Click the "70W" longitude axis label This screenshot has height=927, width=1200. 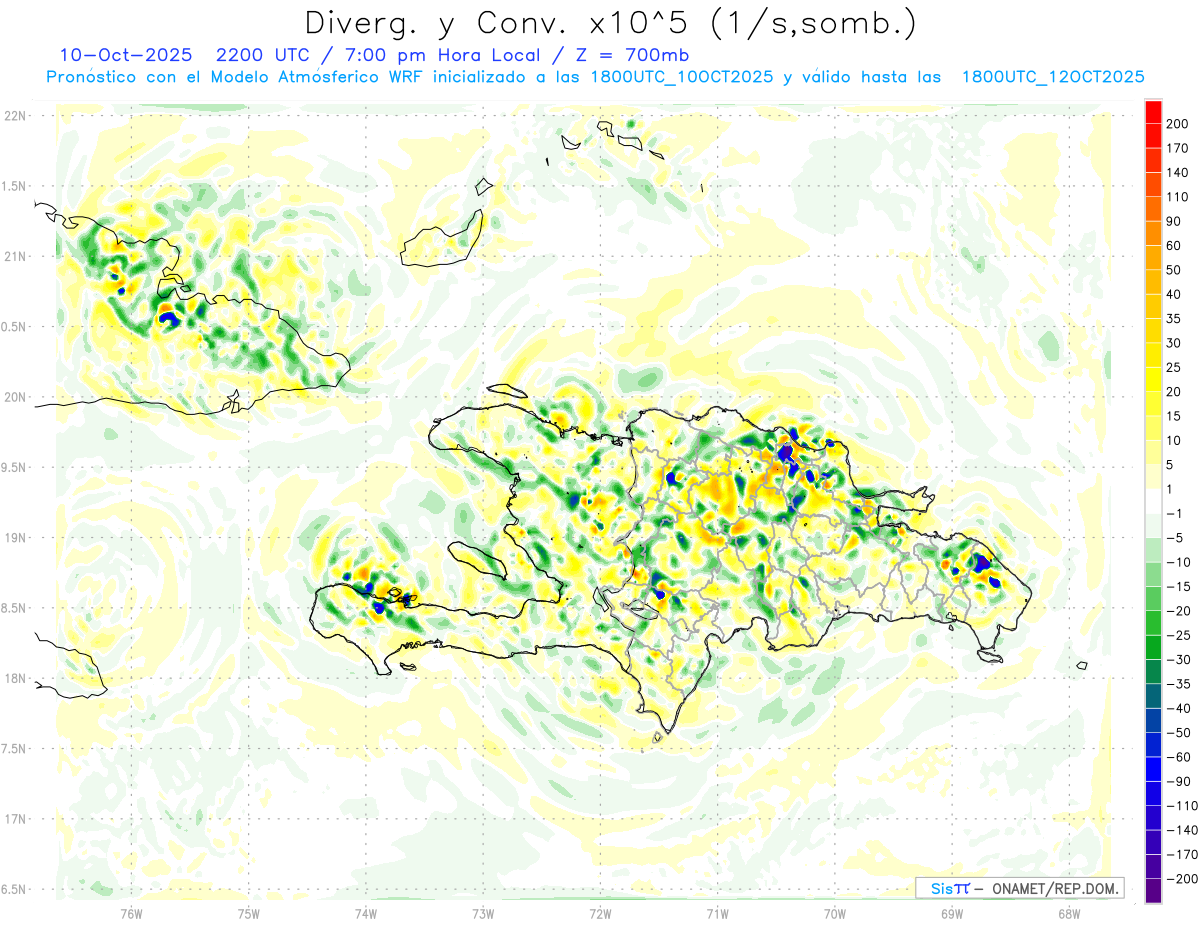click(835, 913)
